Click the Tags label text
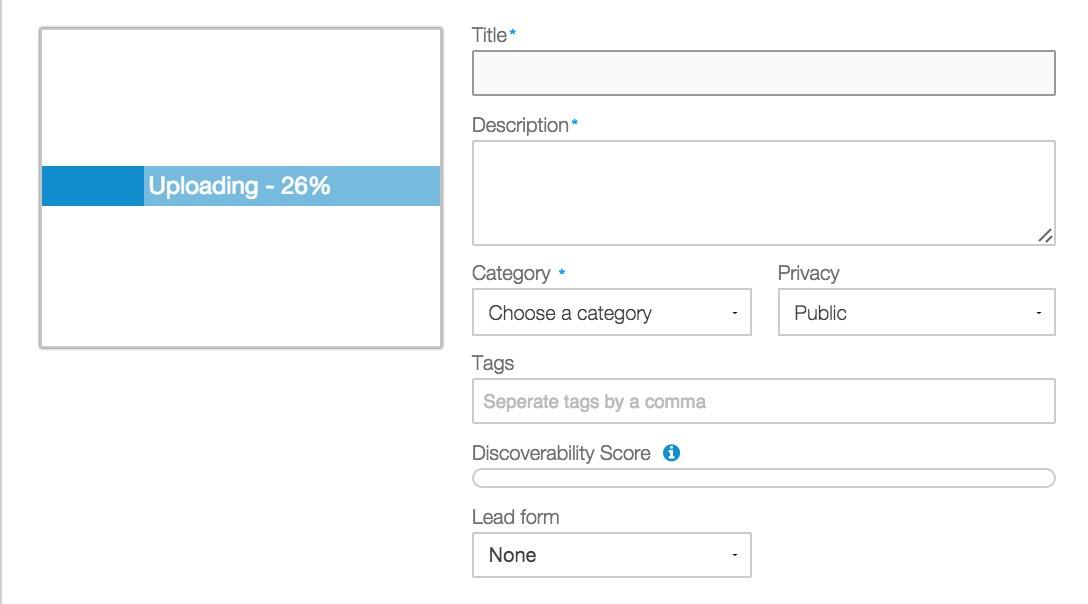Screen dimensions: 1088x604 click(x=493, y=363)
